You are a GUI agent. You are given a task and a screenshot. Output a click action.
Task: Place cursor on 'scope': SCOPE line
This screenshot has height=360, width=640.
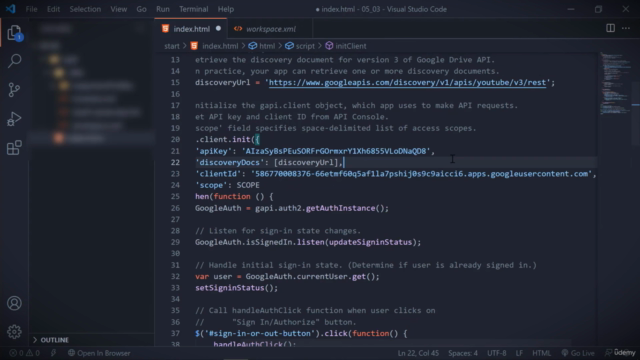[x=227, y=185]
